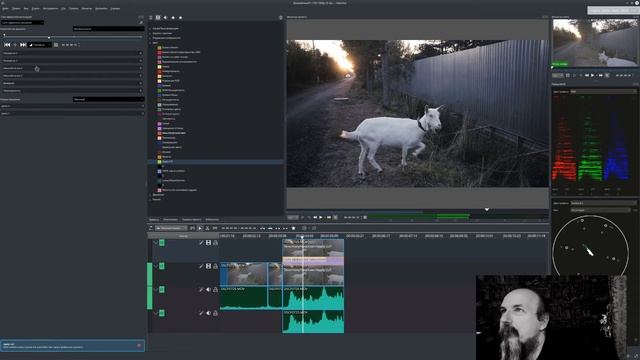Show favorite effects with the star icon above the list
The height and width of the screenshot is (360, 640).
pos(180,18)
